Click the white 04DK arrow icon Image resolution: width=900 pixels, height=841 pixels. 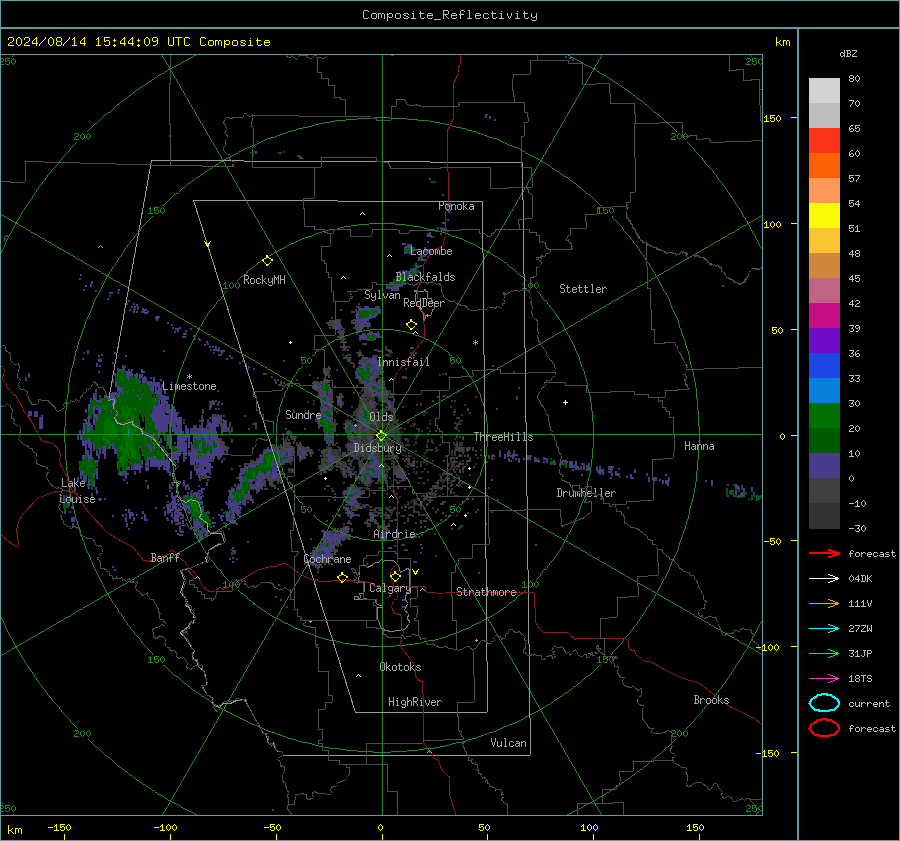click(x=824, y=579)
